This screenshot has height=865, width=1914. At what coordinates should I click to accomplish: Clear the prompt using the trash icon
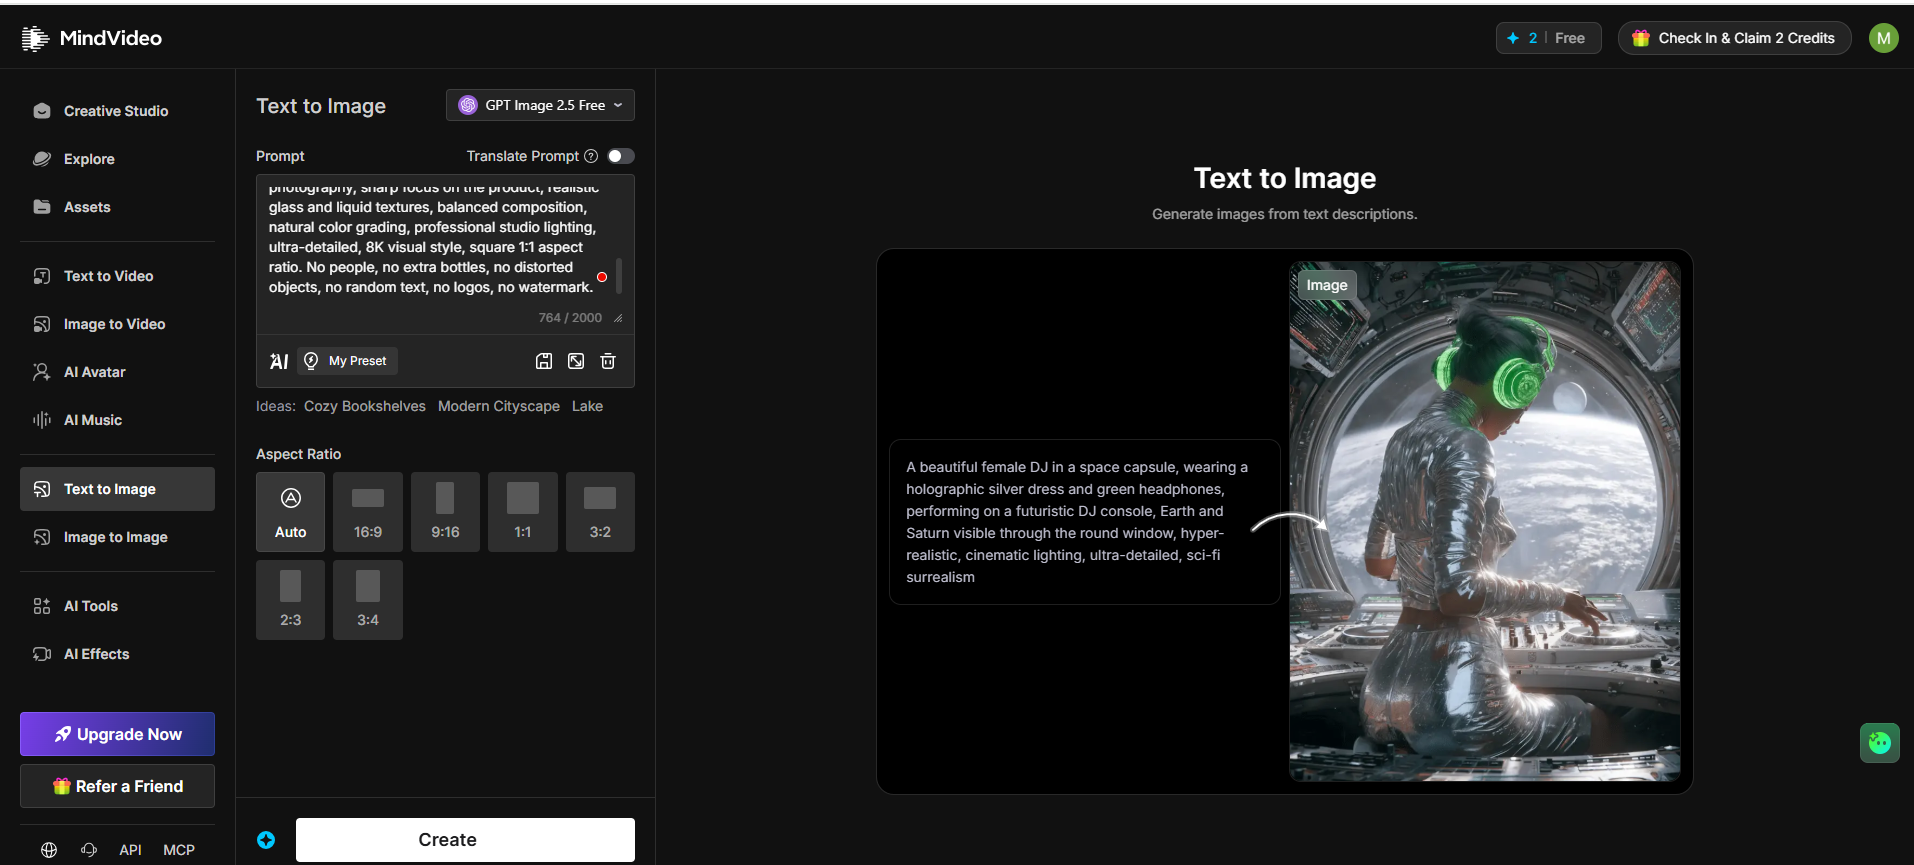point(608,361)
